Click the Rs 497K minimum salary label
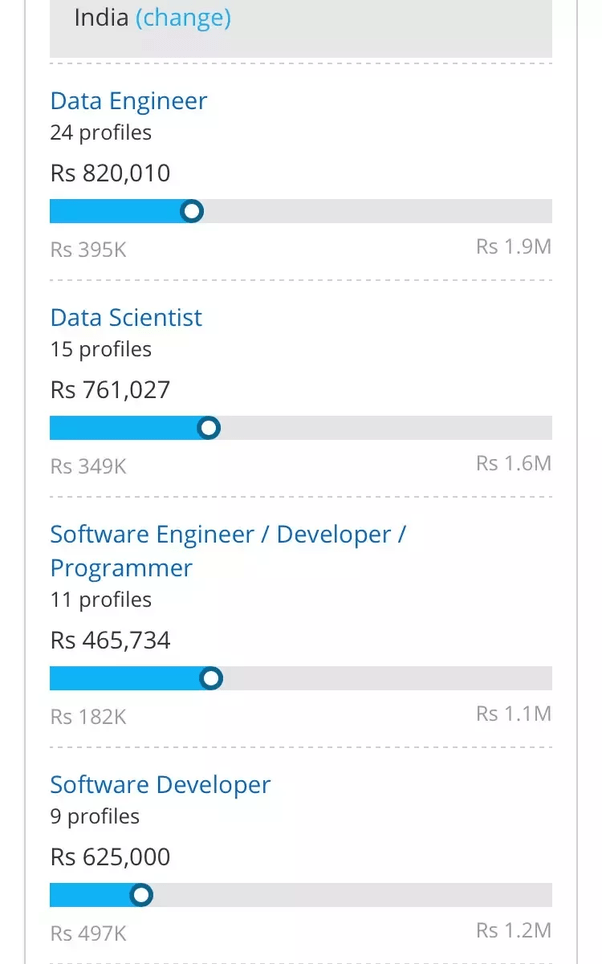 [88, 933]
